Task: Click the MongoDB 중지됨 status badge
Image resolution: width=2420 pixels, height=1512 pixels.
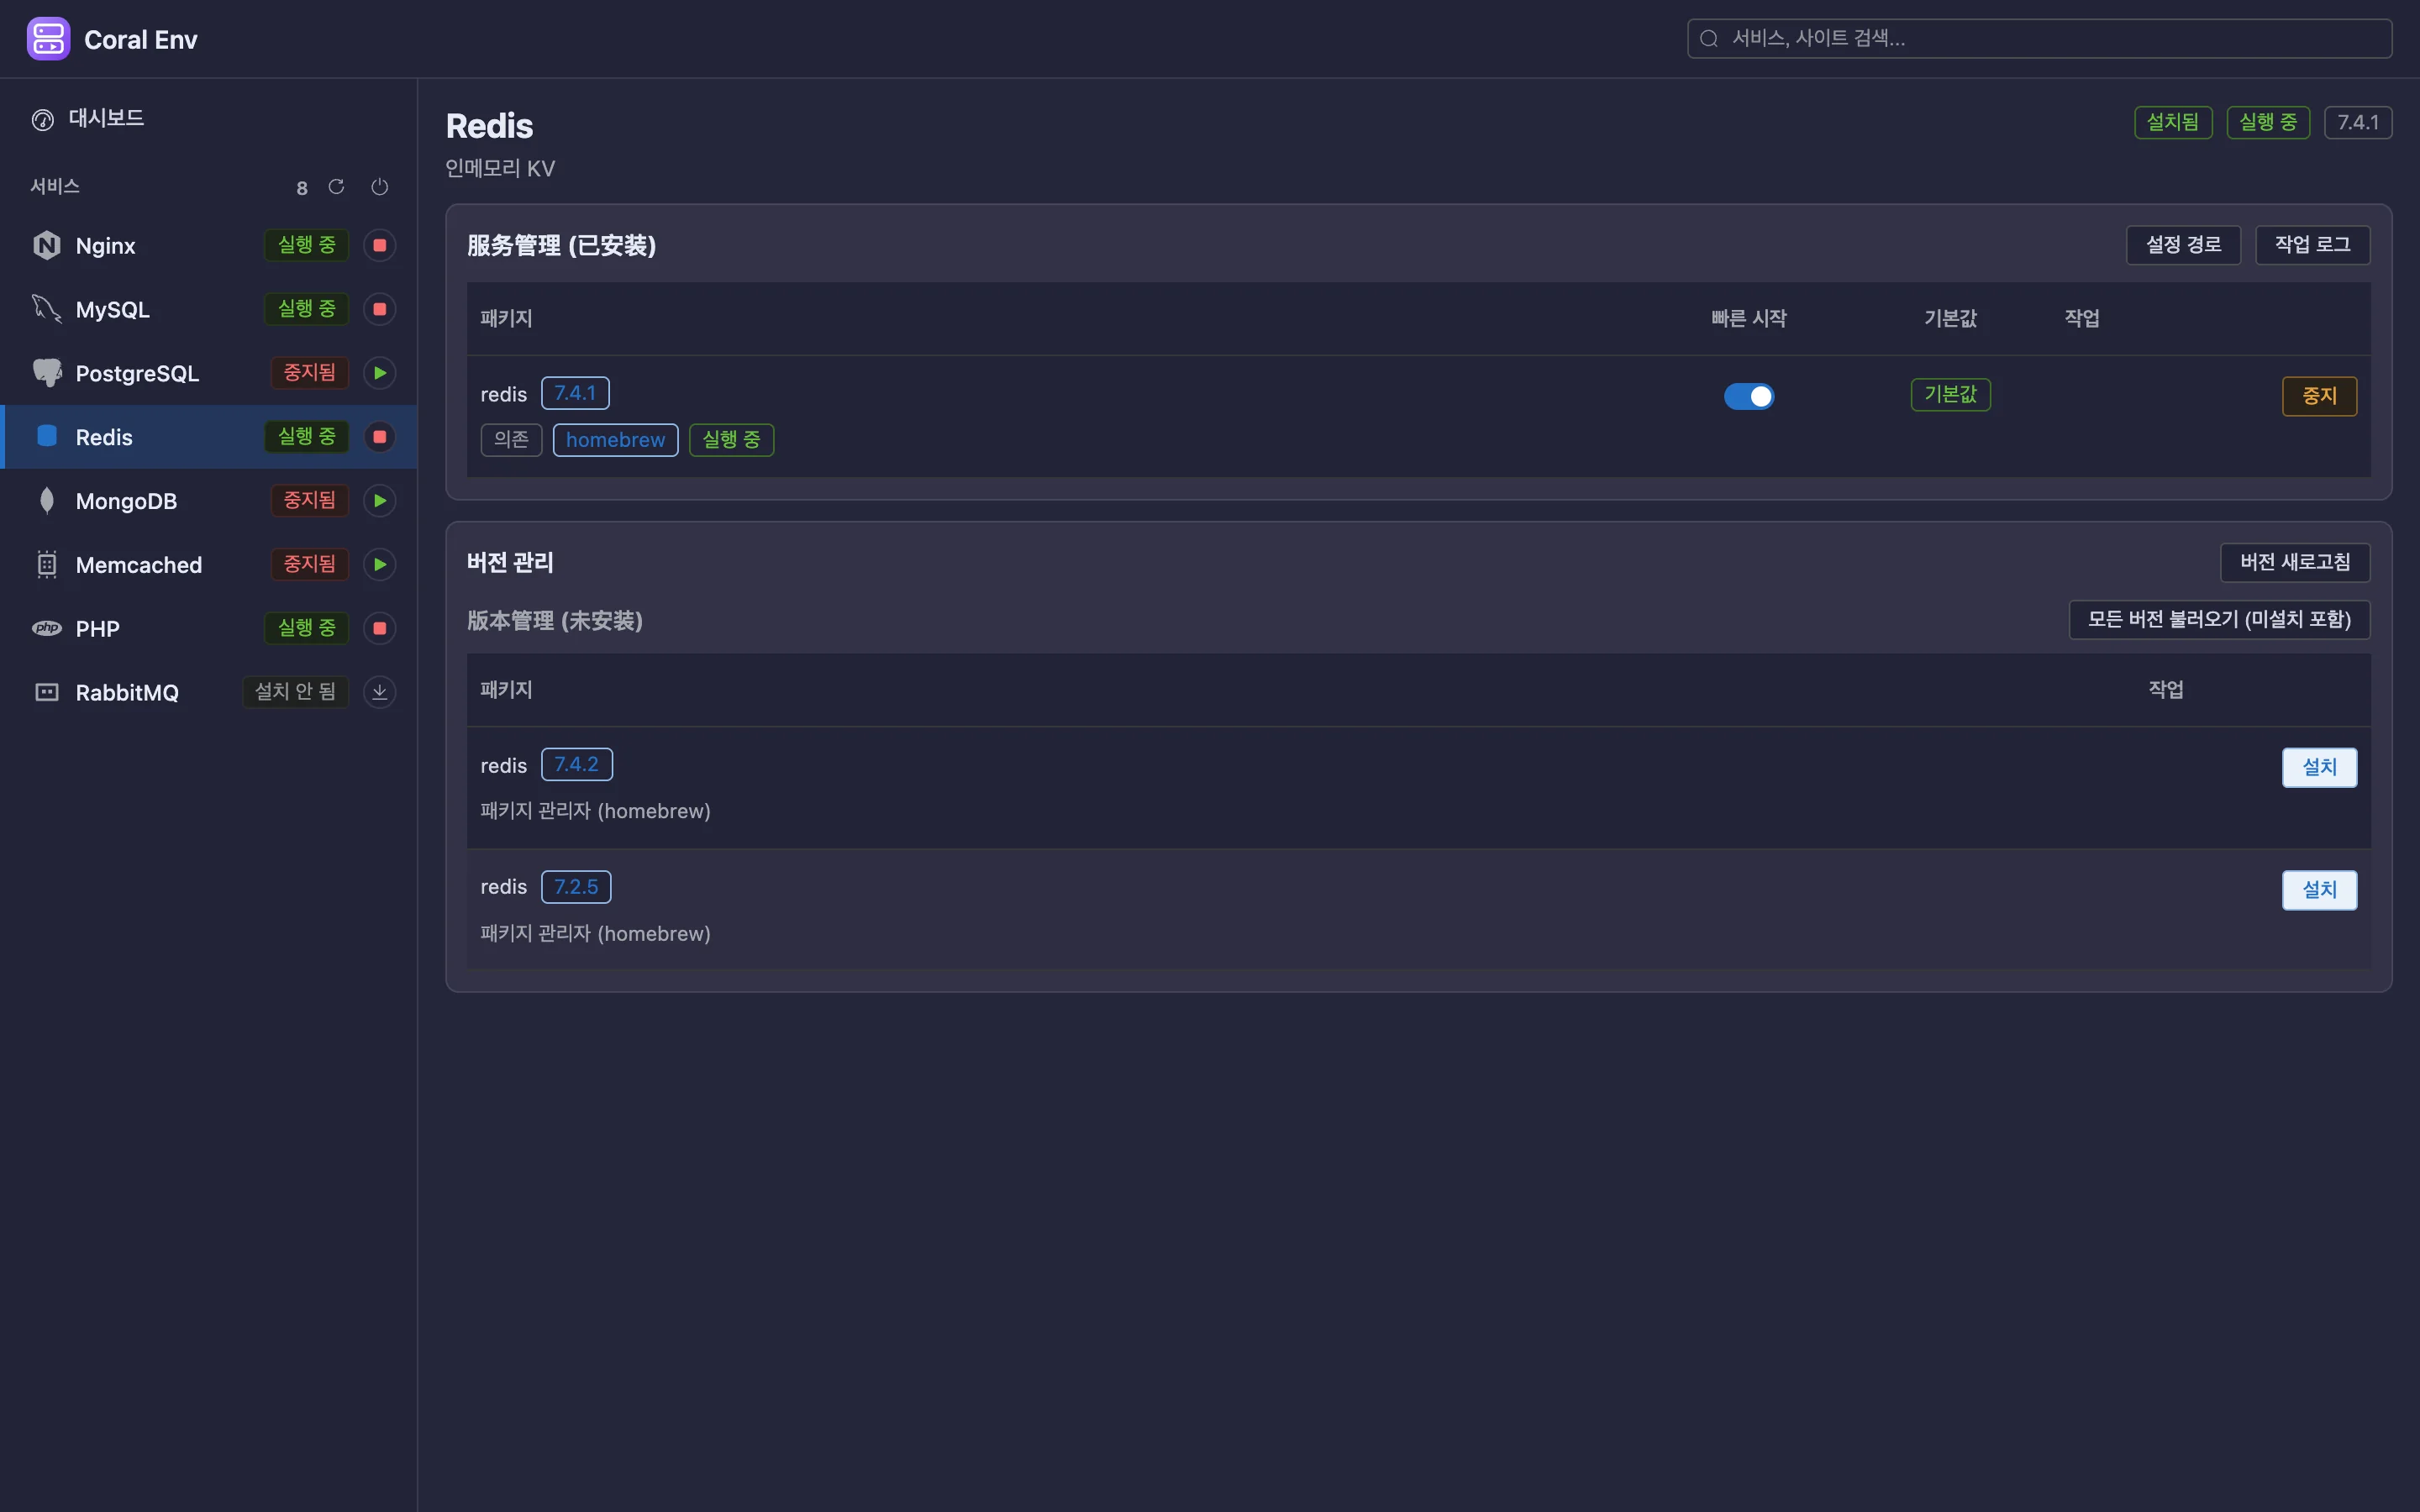Action: tap(309, 501)
